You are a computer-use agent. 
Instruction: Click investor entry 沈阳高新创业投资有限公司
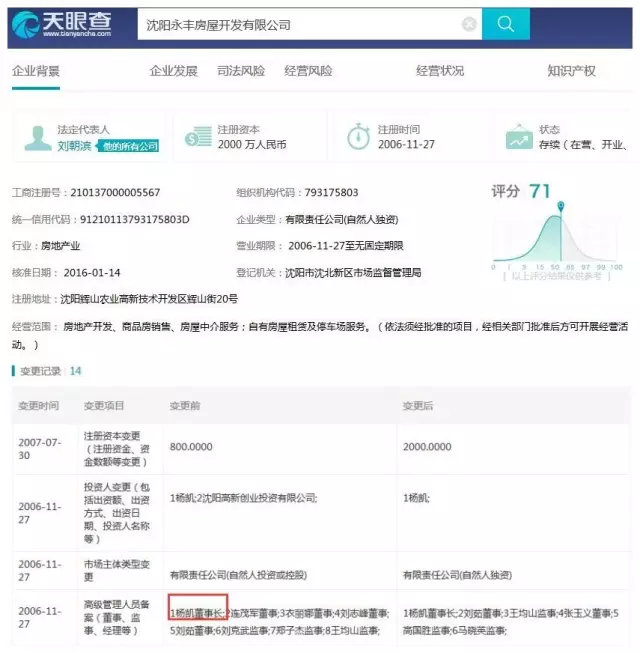tap(259, 498)
